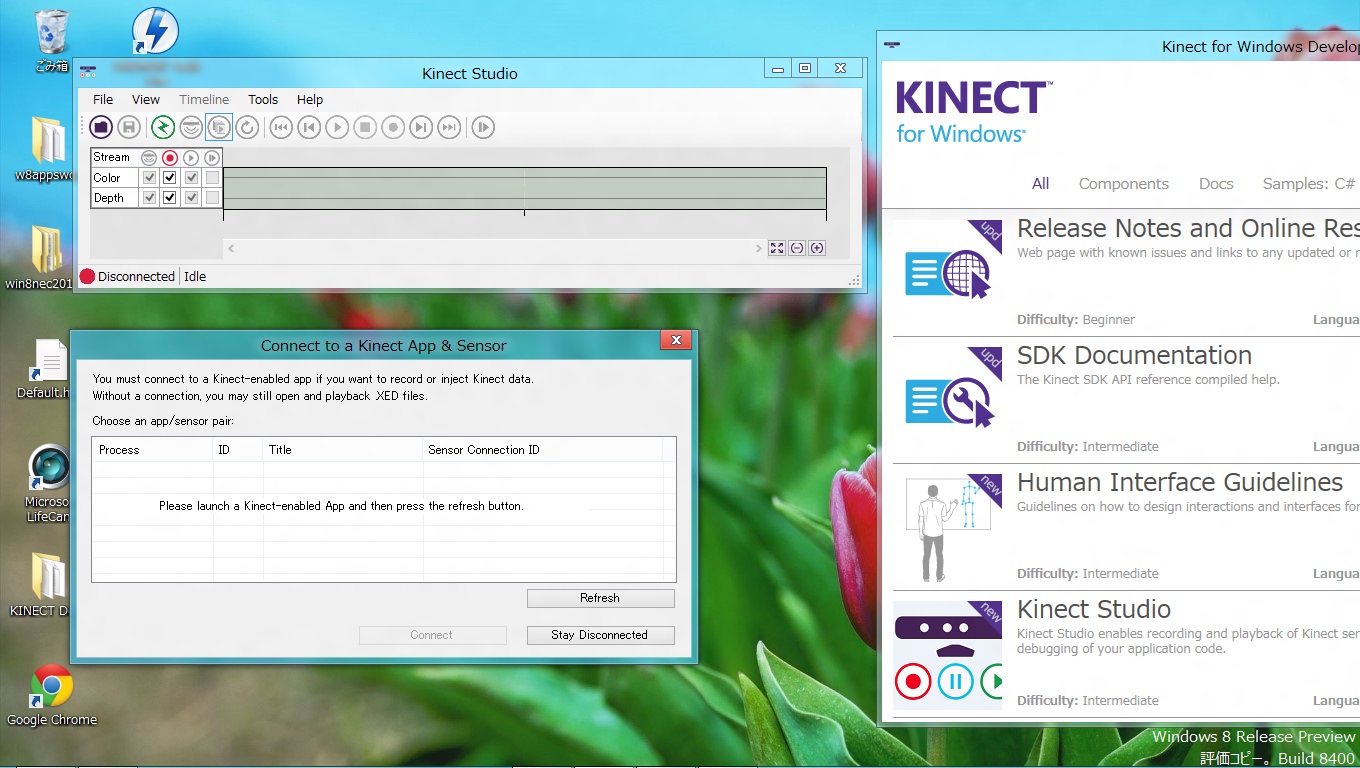Toggle the Depth stream sensor-column checkbox
1360x768 pixels.
click(x=149, y=198)
